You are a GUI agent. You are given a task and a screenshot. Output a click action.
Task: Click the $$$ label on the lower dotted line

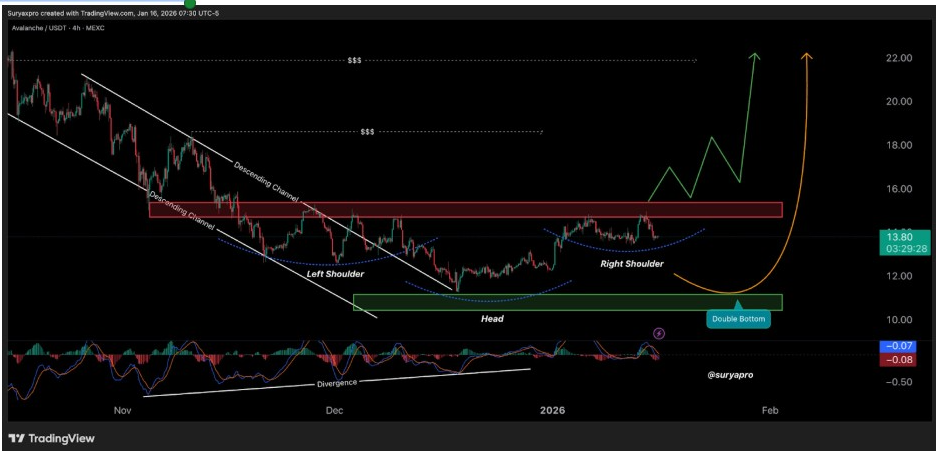point(367,132)
